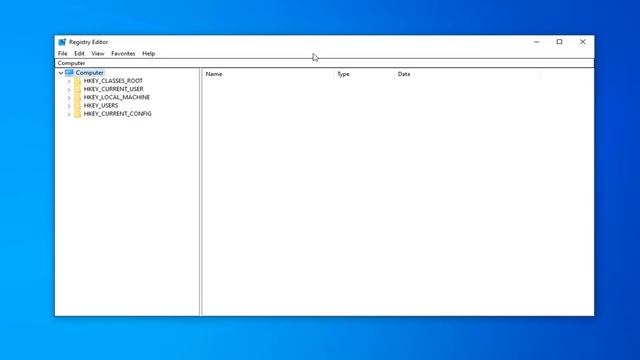Click the Registry Editor title bar icon
The width and height of the screenshot is (640, 360).
62,42
